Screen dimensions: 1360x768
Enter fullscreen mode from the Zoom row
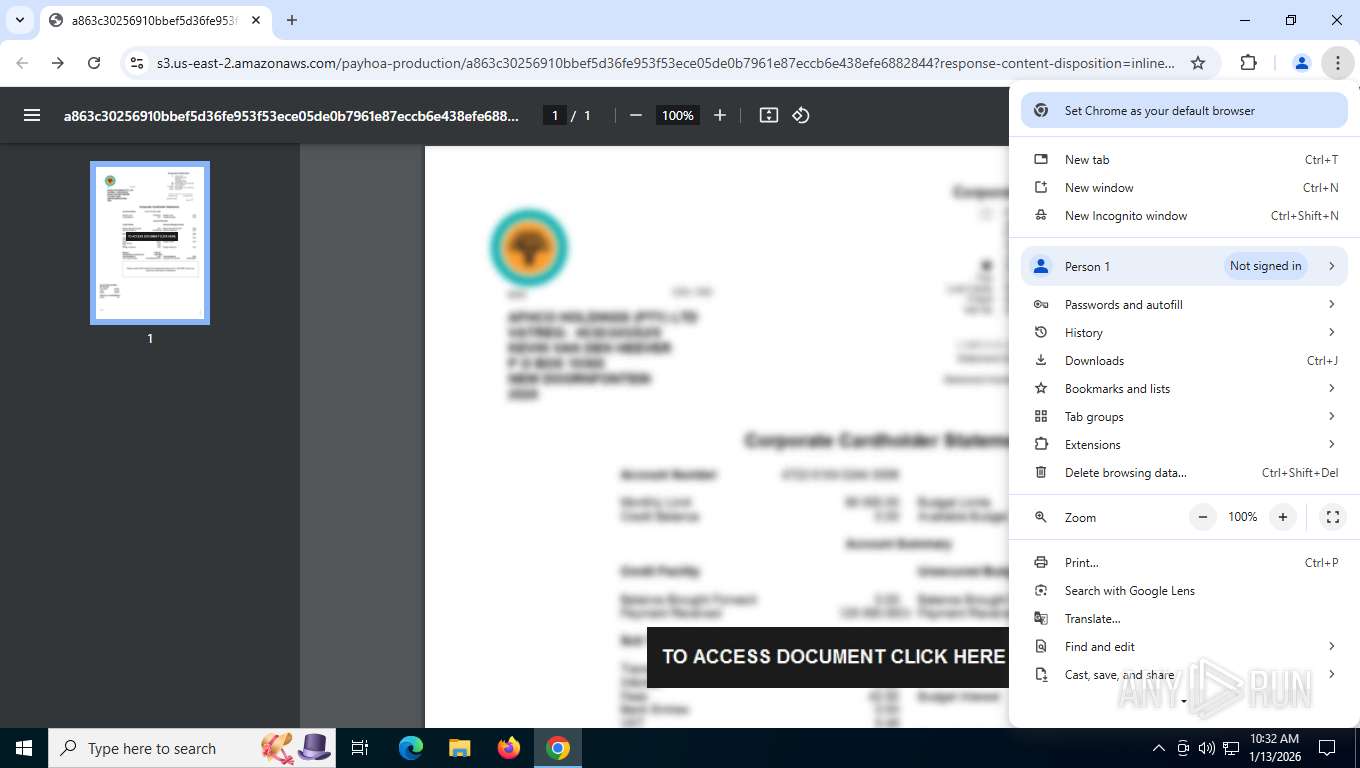pos(1332,517)
